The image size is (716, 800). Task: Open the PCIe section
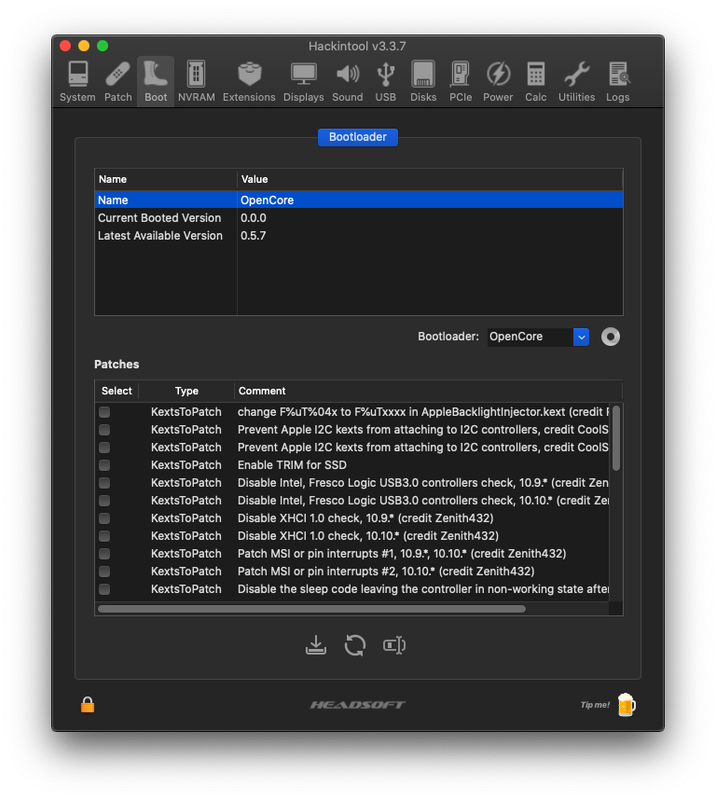click(460, 82)
